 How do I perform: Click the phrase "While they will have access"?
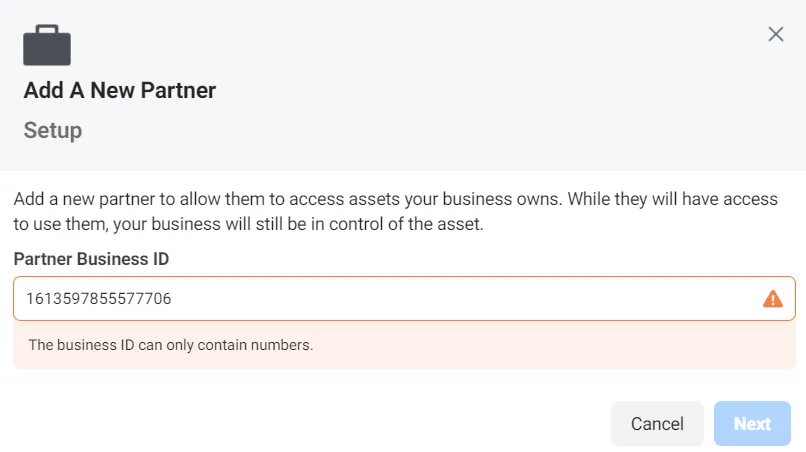pyautogui.click(x=672, y=199)
